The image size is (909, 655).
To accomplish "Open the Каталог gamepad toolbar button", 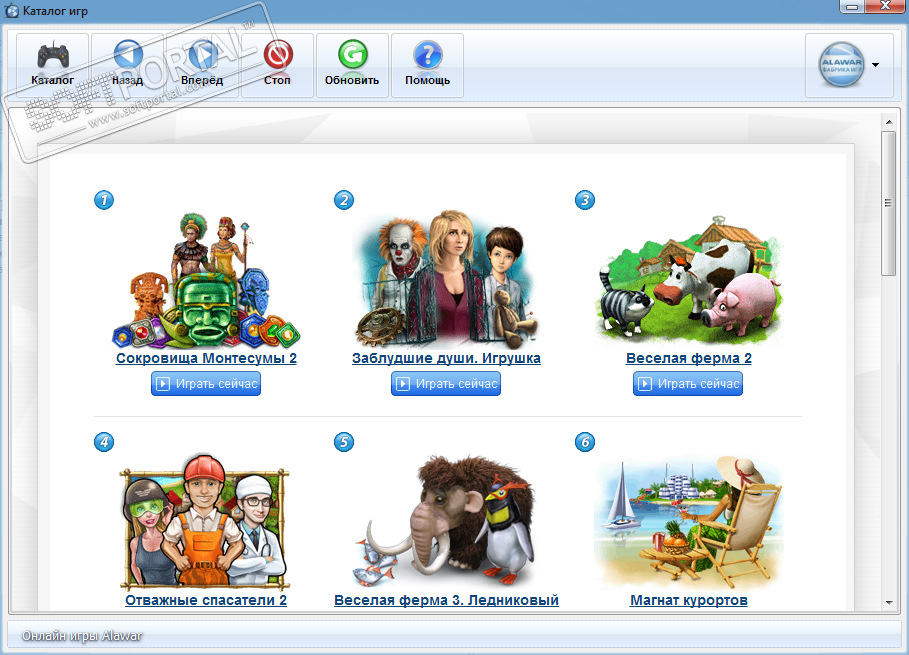I will click(x=53, y=65).
